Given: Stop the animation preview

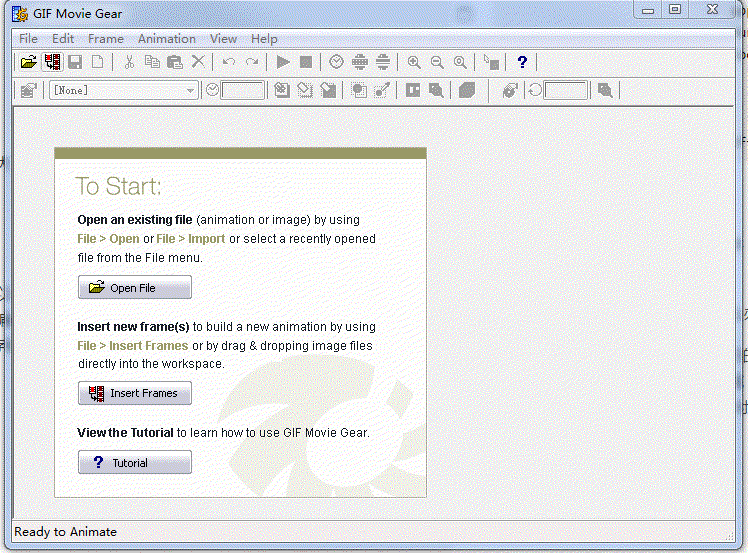Looking at the screenshot, I should click(306, 62).
